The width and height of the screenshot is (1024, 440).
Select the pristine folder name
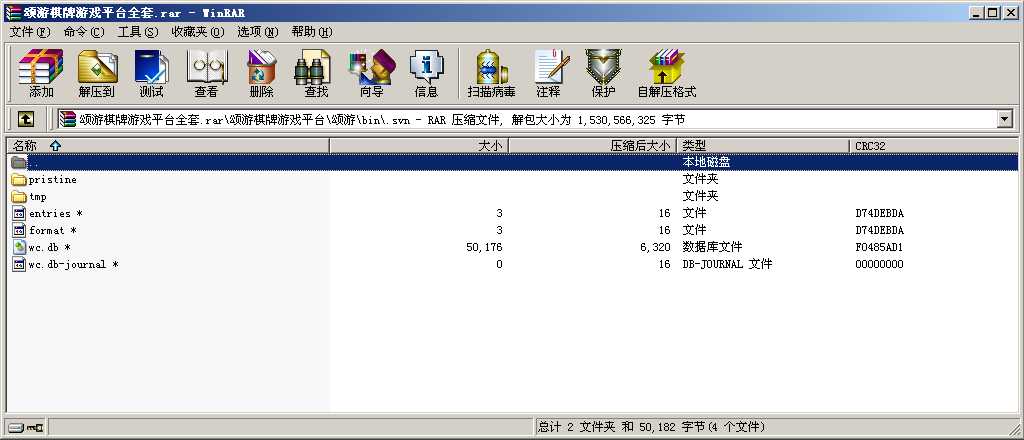pyautogui.click(x=53, y=180)
